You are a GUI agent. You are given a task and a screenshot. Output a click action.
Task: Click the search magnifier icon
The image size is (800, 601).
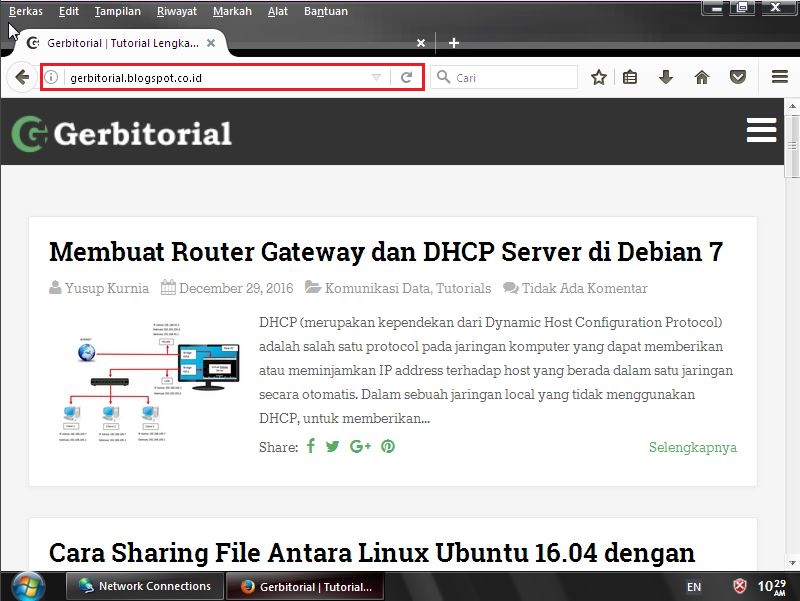pos(443,77)
